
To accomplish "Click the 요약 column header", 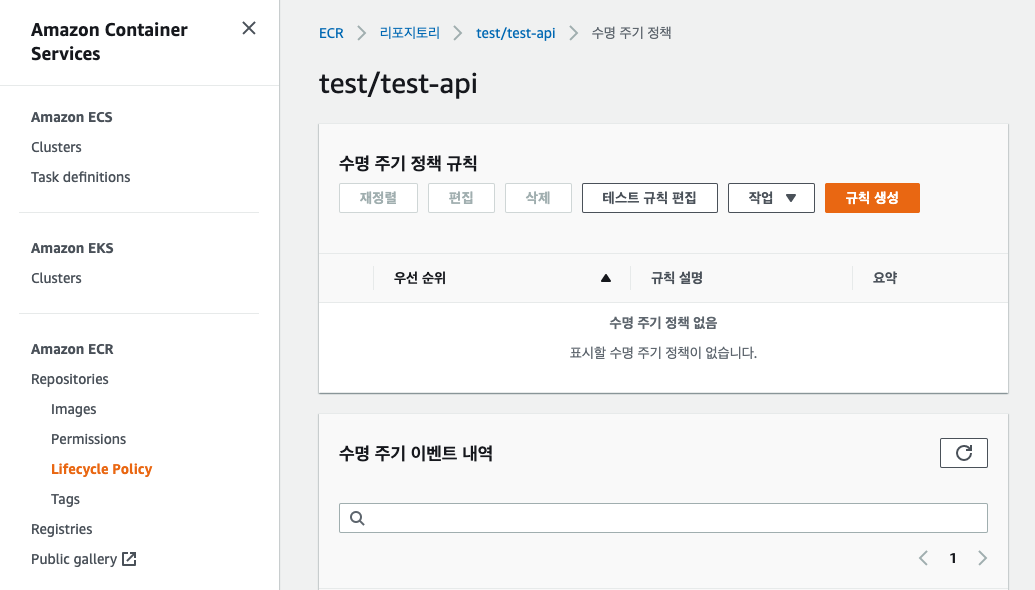I will tap(885, 278).
